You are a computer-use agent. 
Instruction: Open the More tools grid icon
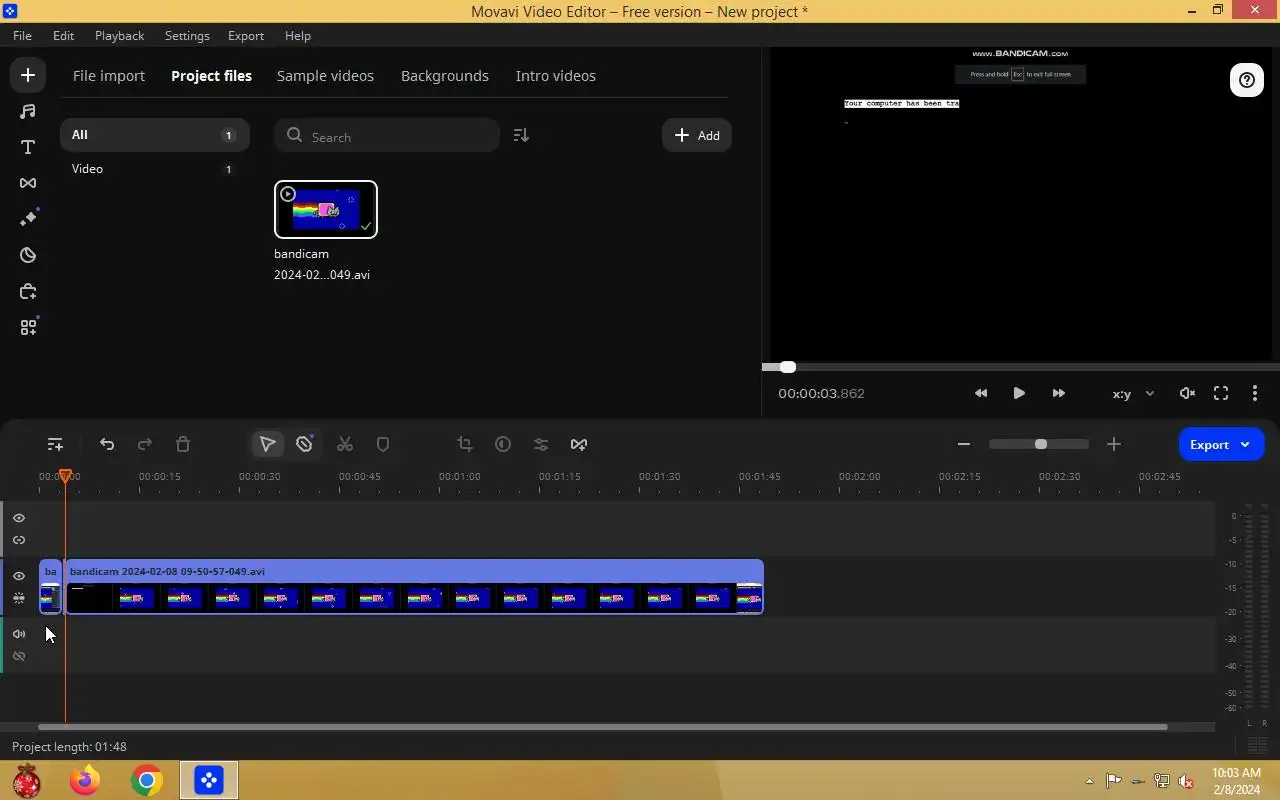(x=28, y=327)
